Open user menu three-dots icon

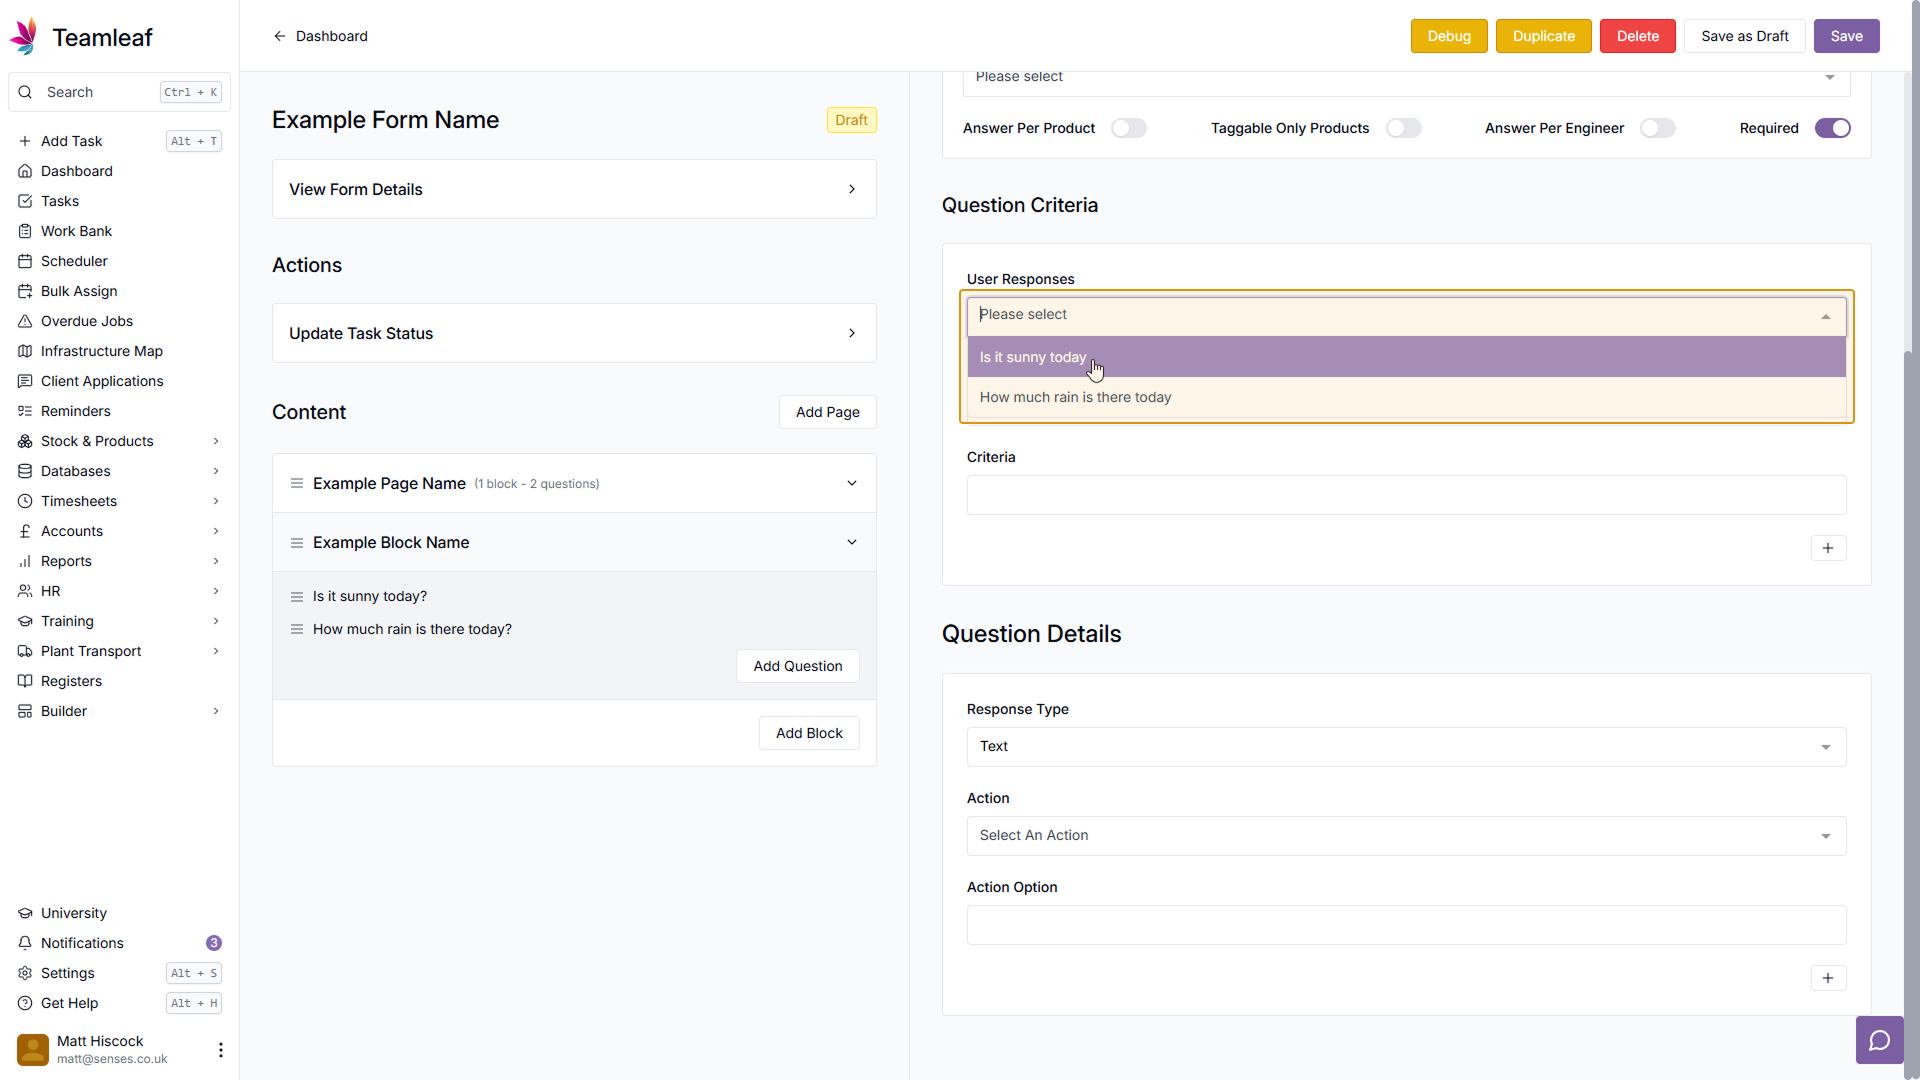tap(220, 1050)
